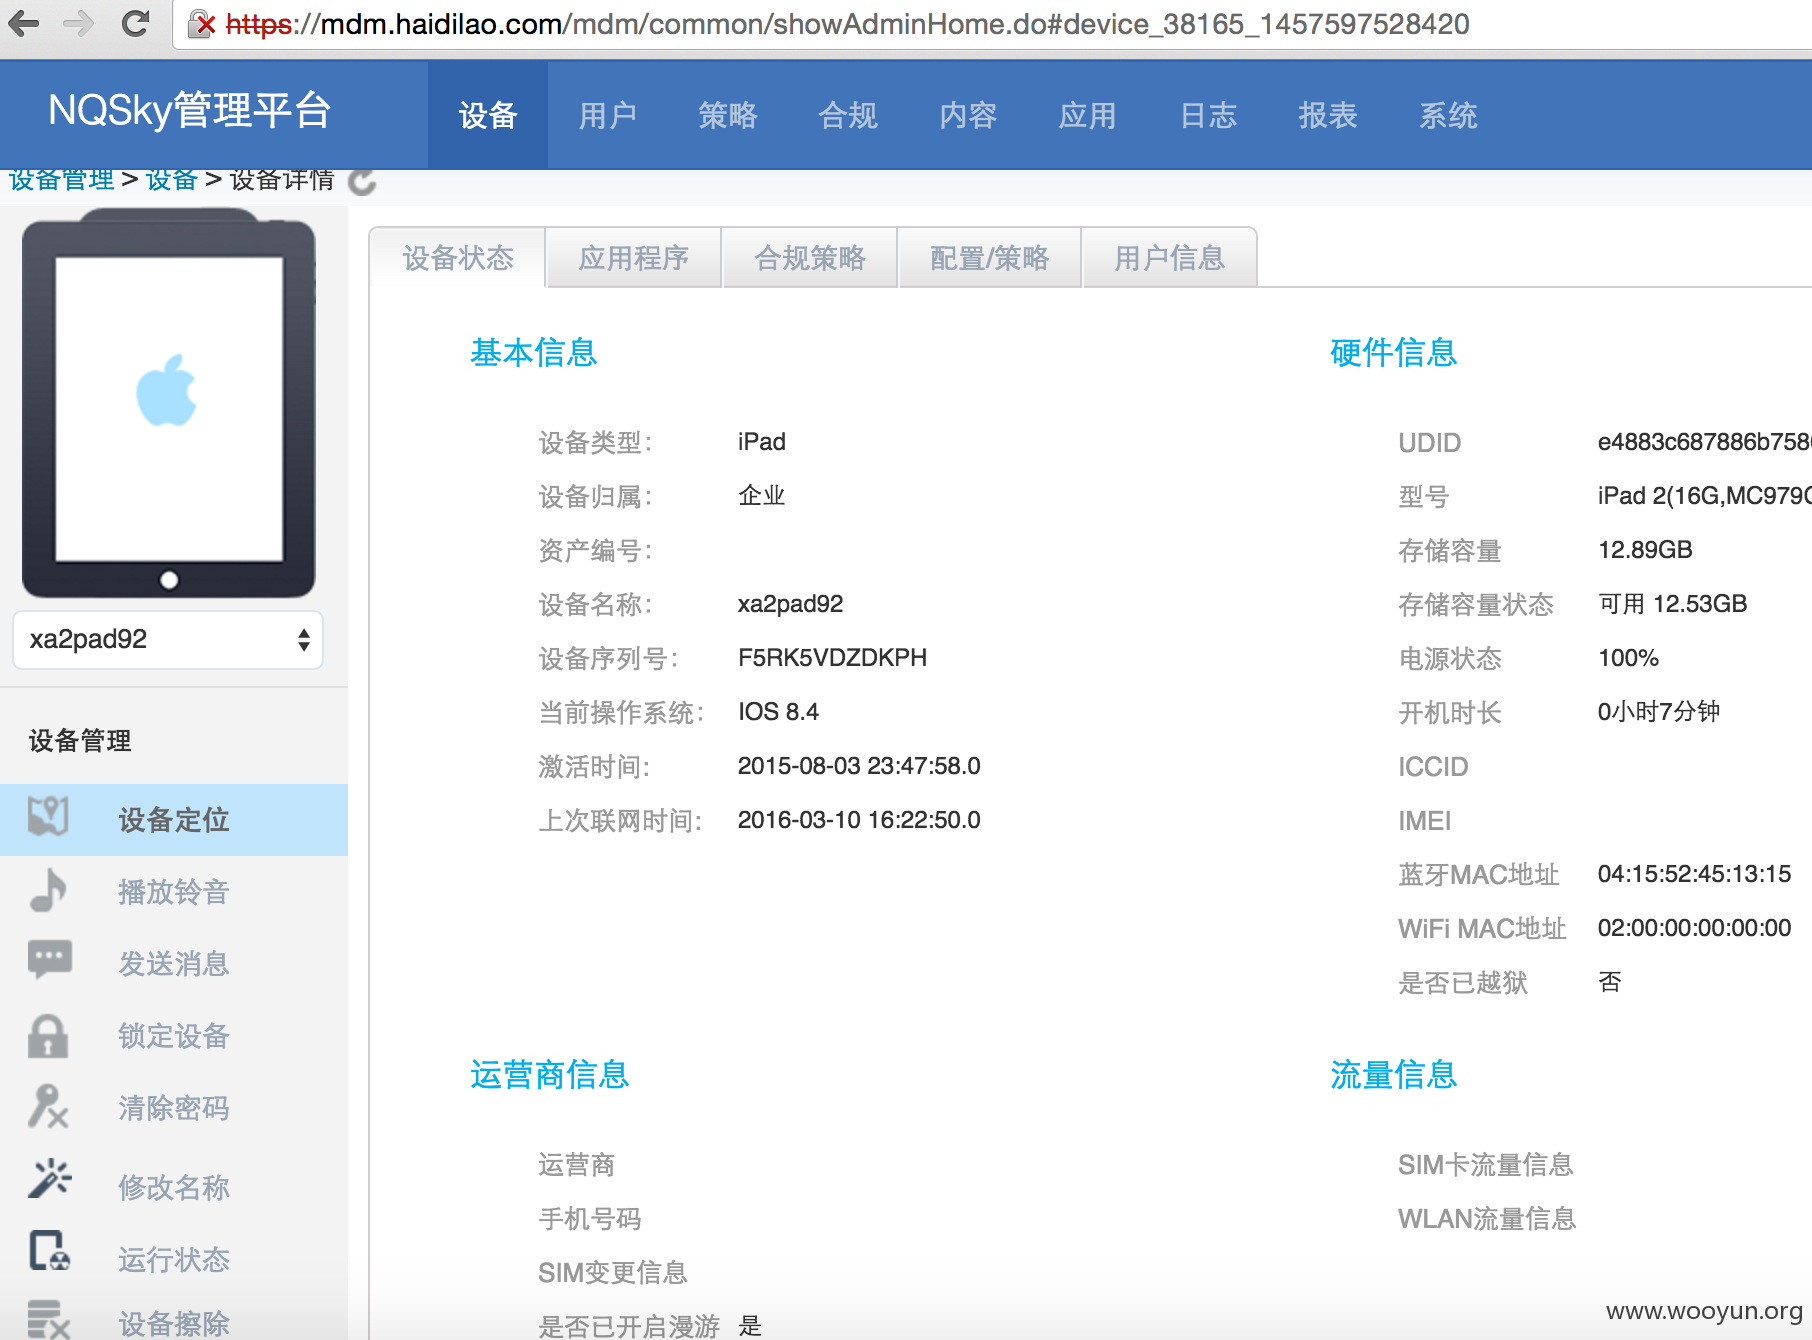Select 运行状态 in sidebar
The width and height of the screenshot is (1812, 1340).
pos(174,1259)
